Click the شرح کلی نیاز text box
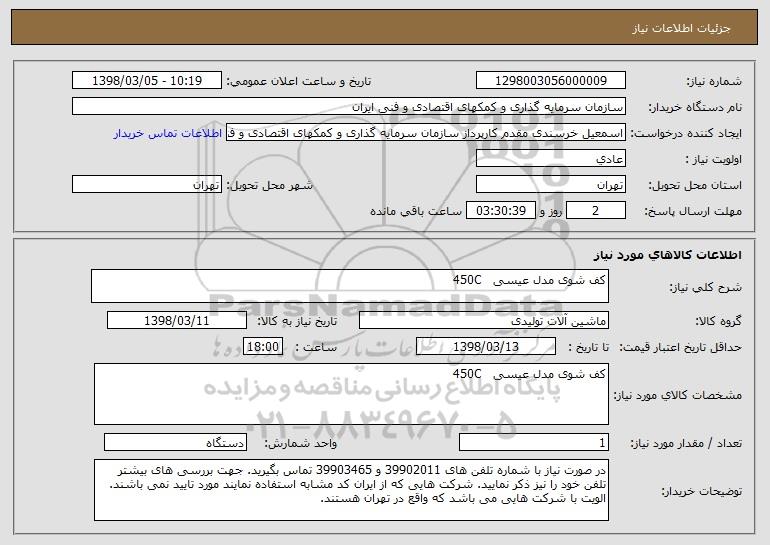 pyautogui.click(x=350, y=286)
